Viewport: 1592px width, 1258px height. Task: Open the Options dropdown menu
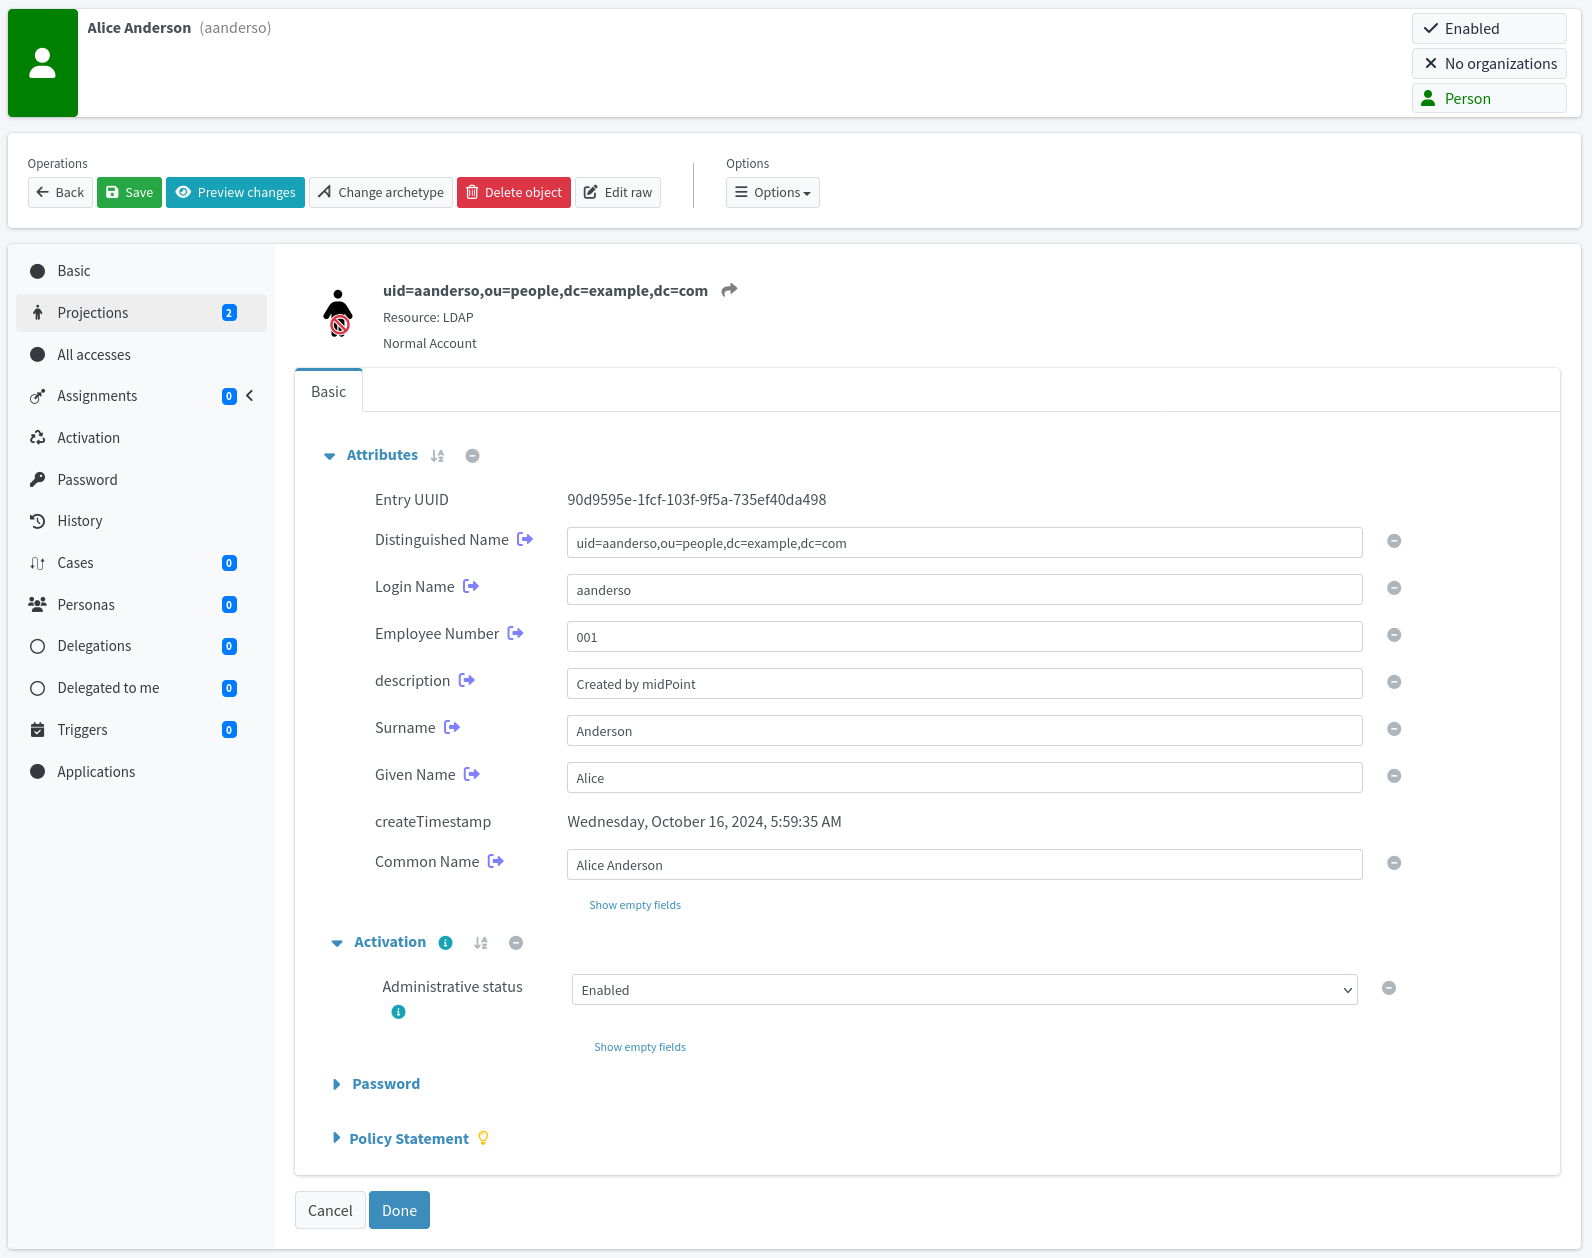point(772,193)
